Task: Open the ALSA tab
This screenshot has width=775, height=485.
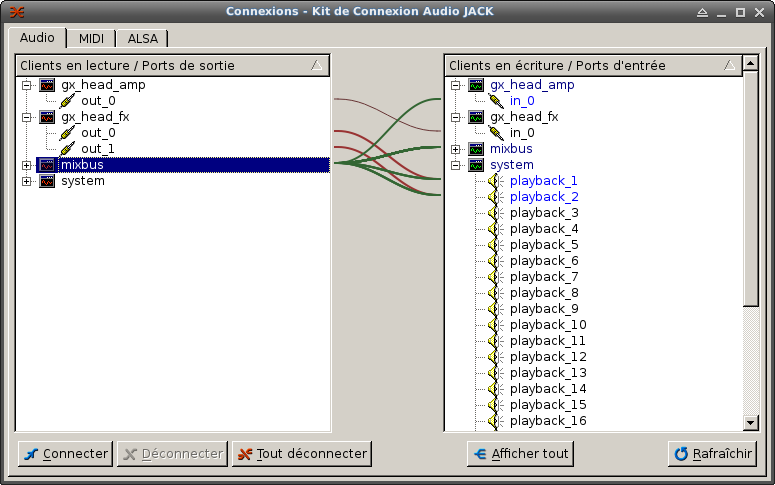Action: (142, 39)
